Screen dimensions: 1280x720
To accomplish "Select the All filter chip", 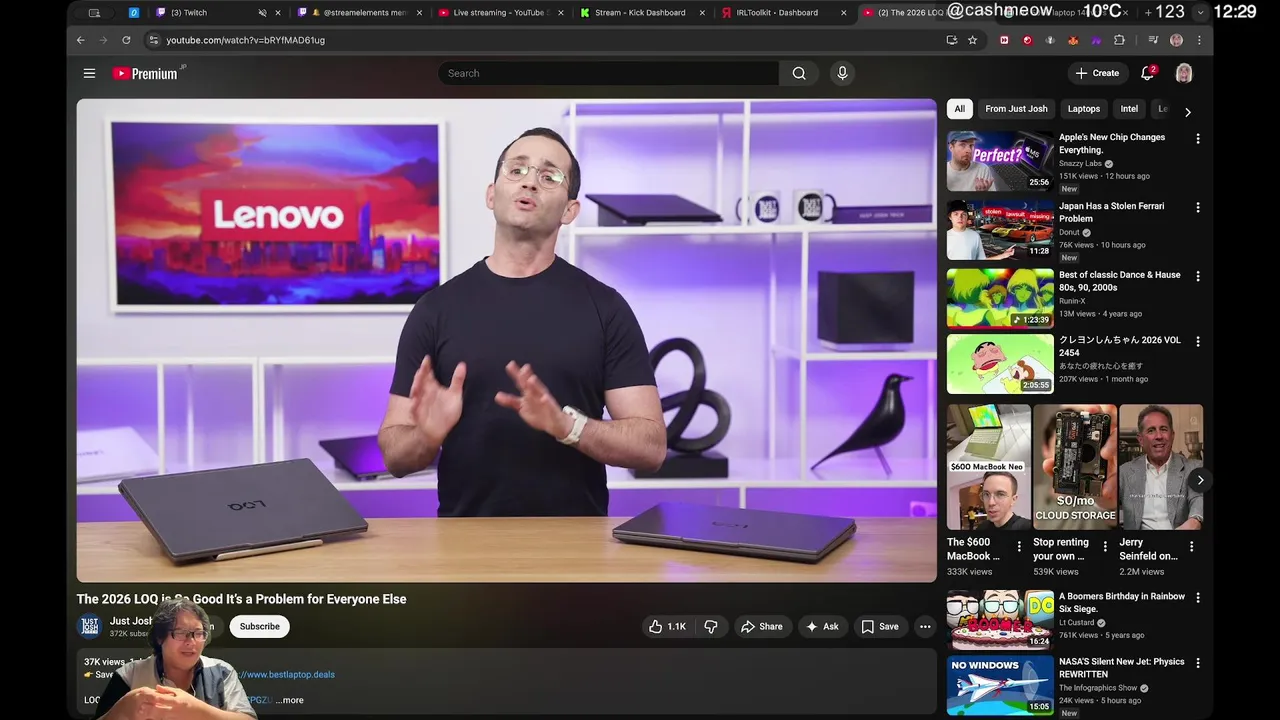I will (x=959, y=109).
